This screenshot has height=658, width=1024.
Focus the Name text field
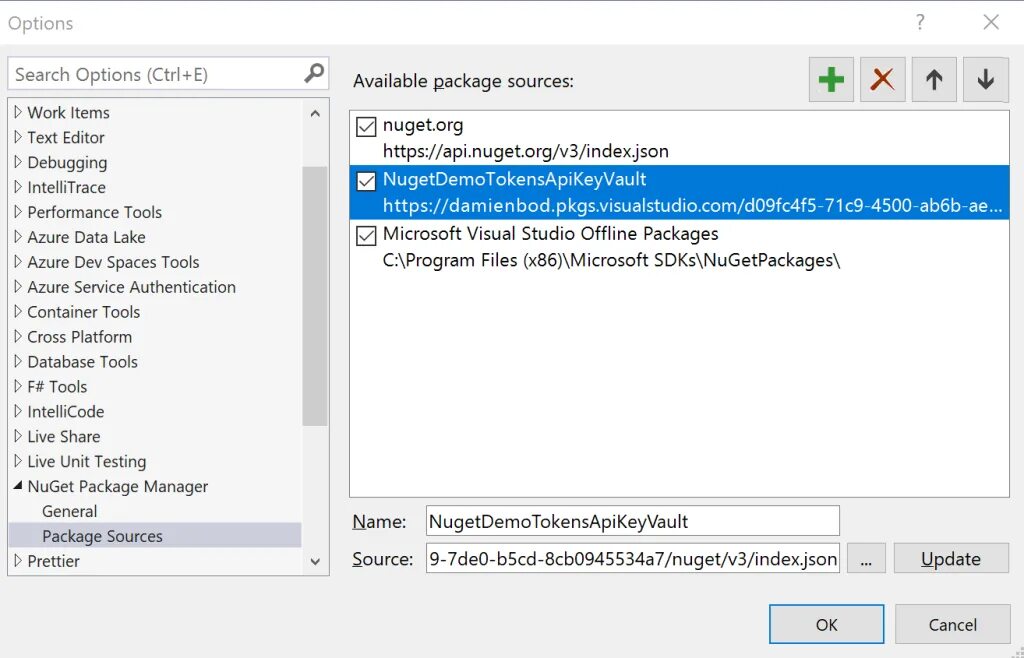(x=632, y=521)
